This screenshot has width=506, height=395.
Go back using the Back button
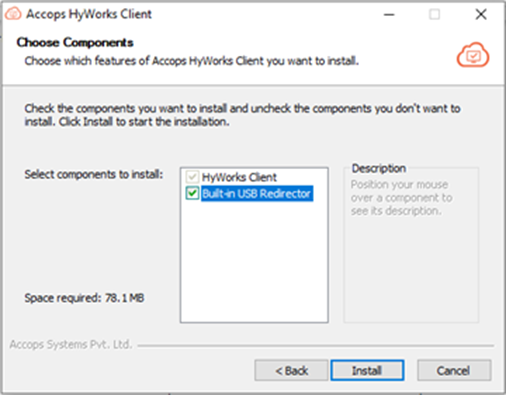tap(291, 370)
